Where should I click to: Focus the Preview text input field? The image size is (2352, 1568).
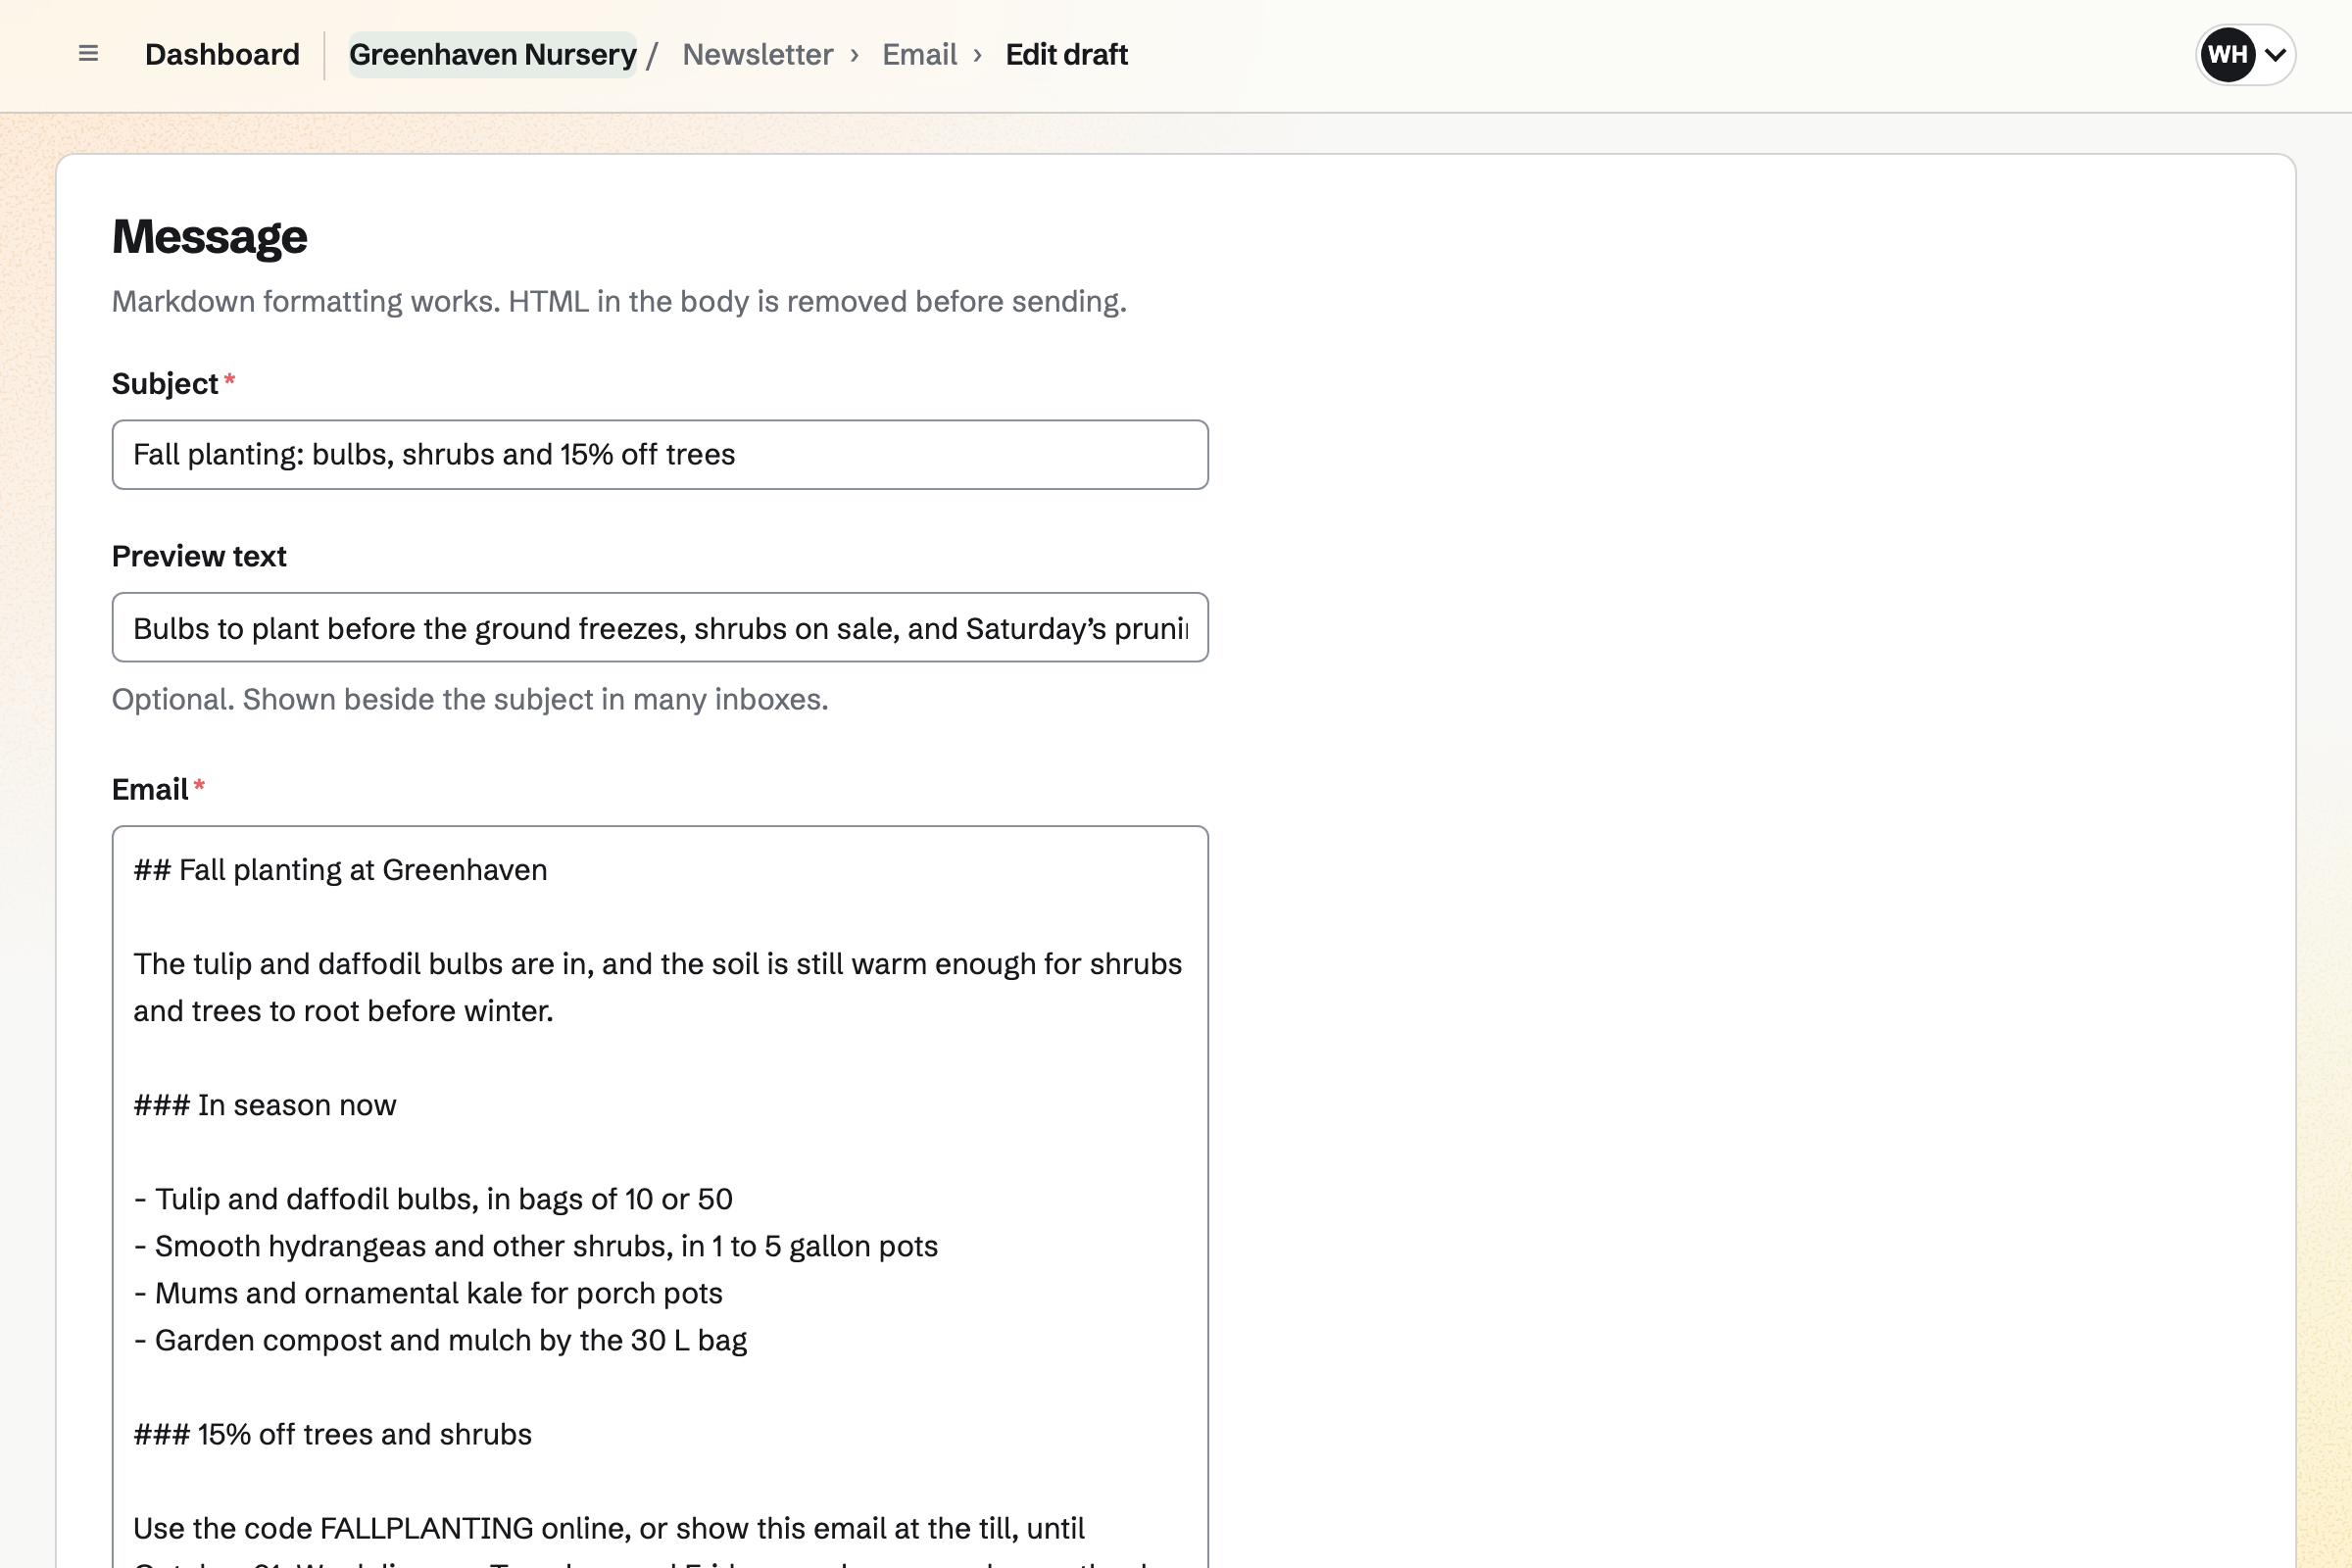pos(660,628)
